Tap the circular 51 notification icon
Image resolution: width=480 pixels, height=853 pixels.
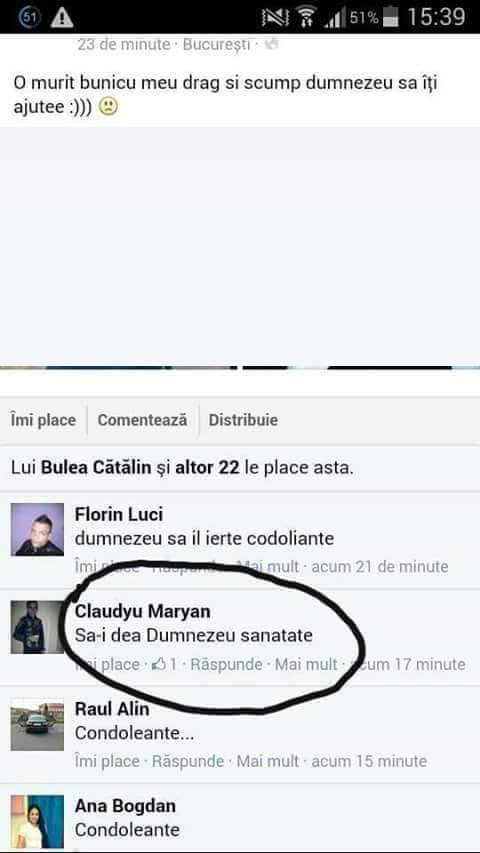tap(29, 17)
